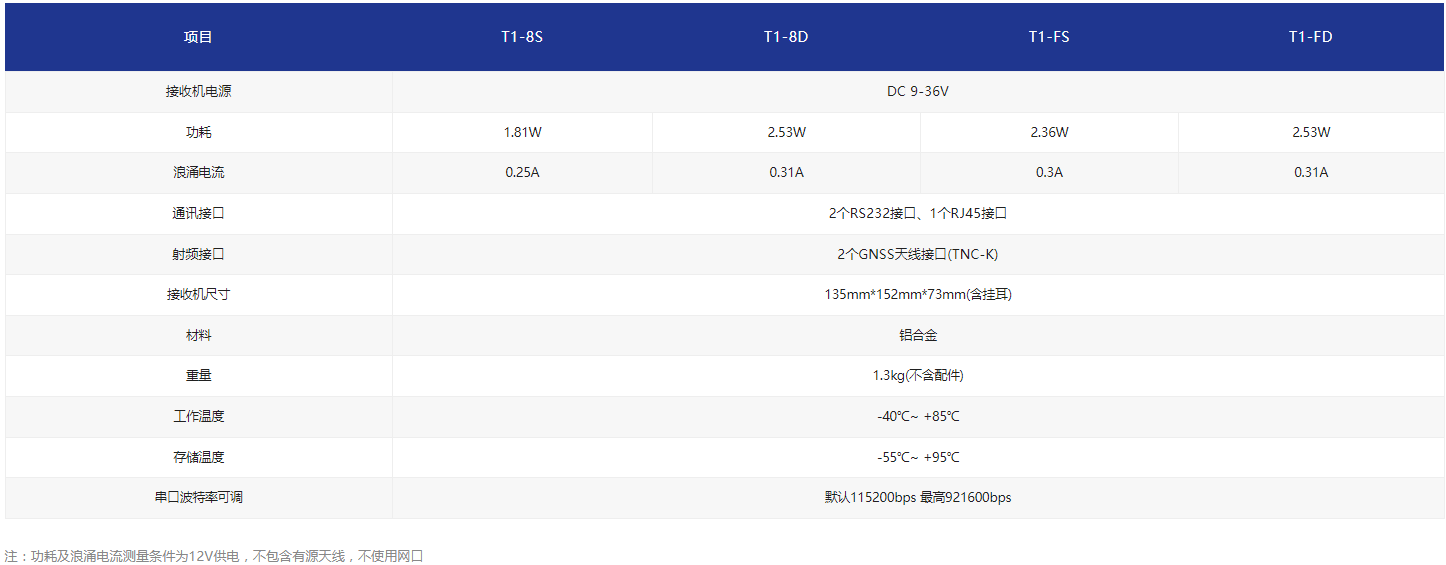This screenshot has height=565, width=1446.
Task: Click the 2个RS232接口、1个RJ45接口 value
Action: click(918, 213)
